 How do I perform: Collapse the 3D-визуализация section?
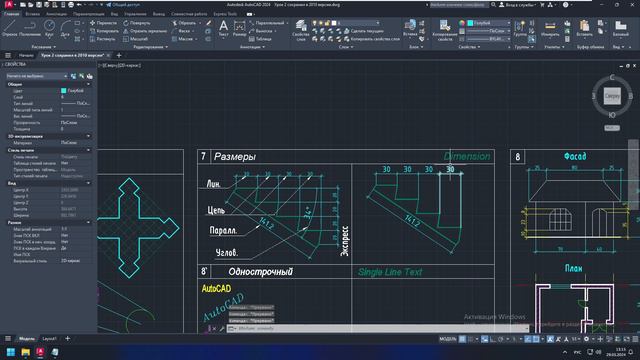(88, 136)
